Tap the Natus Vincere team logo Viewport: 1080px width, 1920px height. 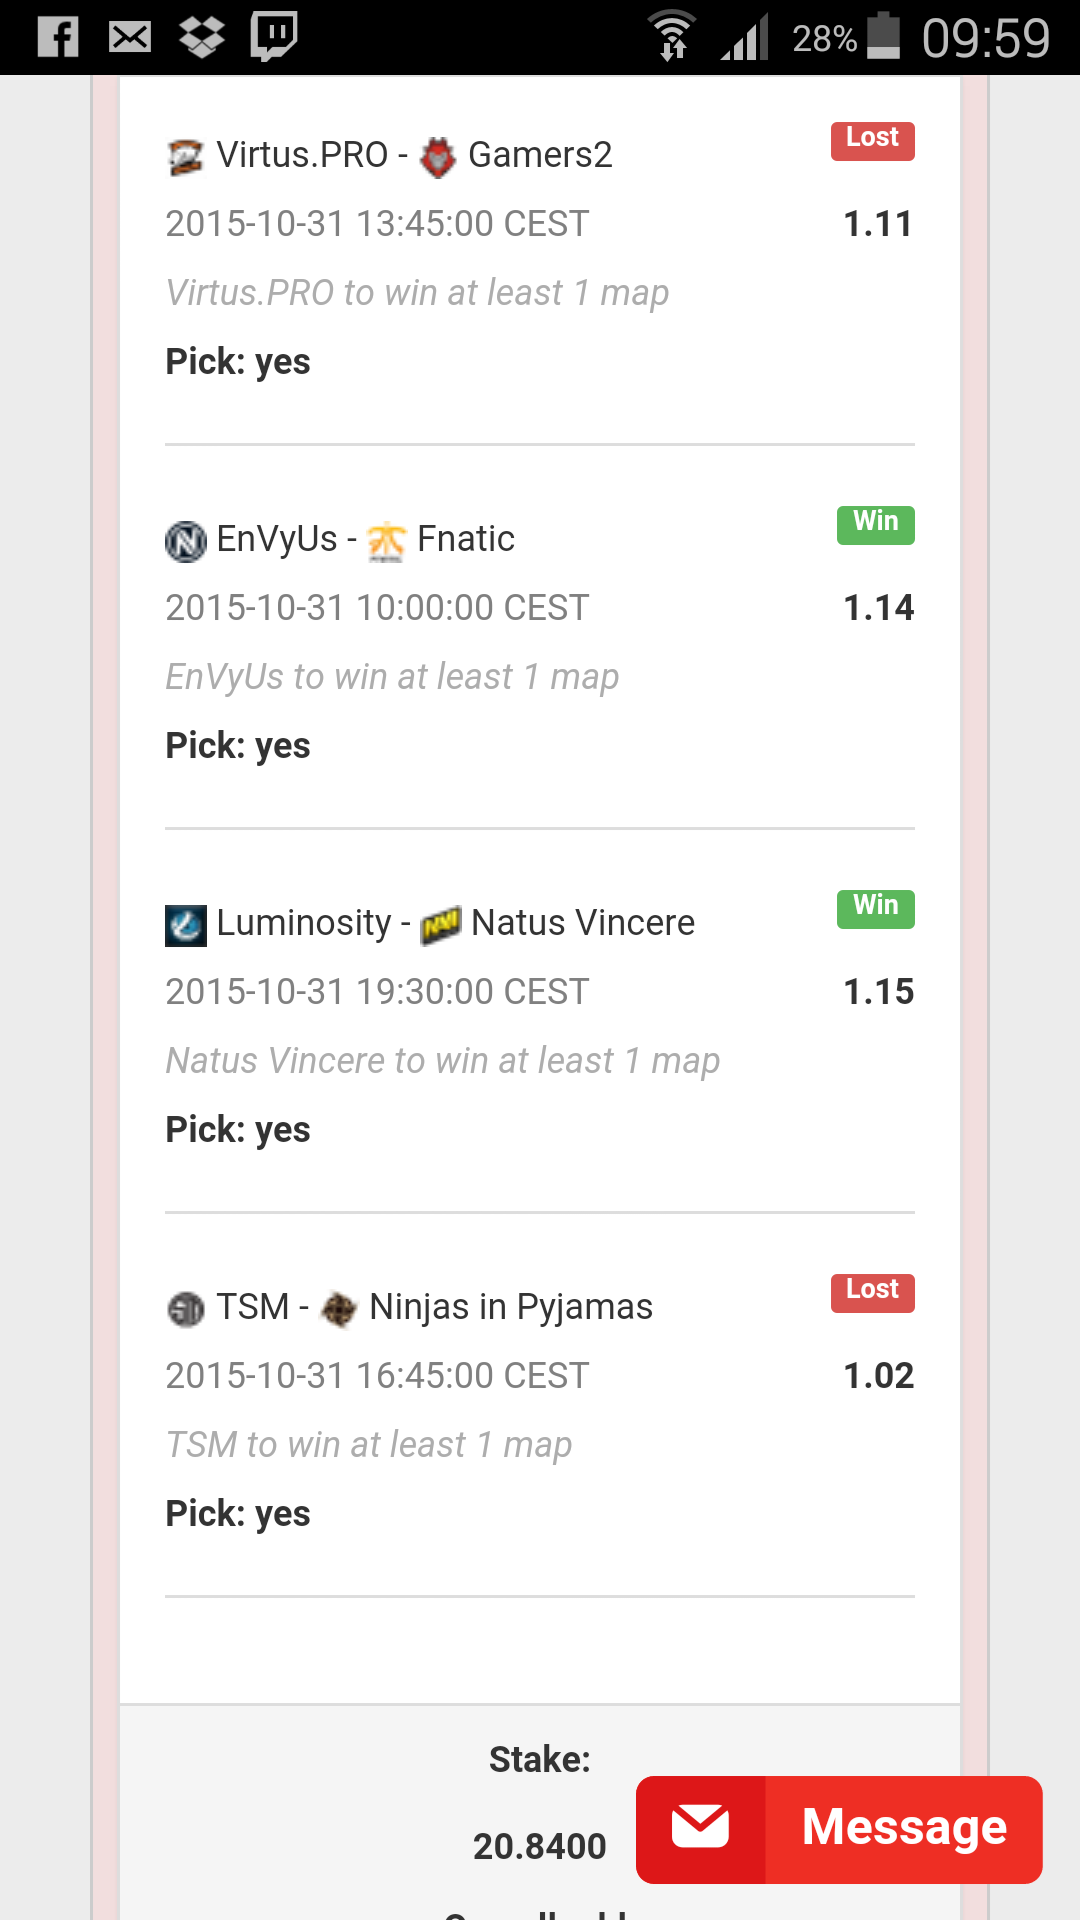coord(440,925)
